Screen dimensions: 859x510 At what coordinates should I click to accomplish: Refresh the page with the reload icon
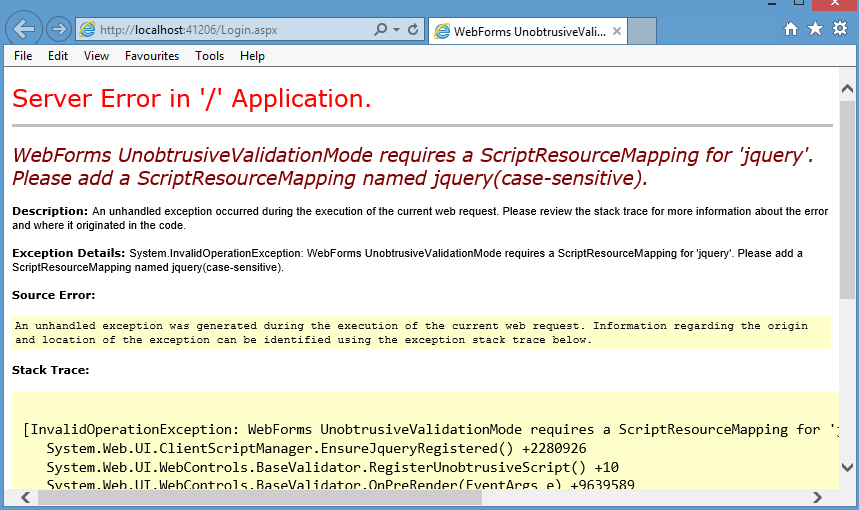coord(413,29)
